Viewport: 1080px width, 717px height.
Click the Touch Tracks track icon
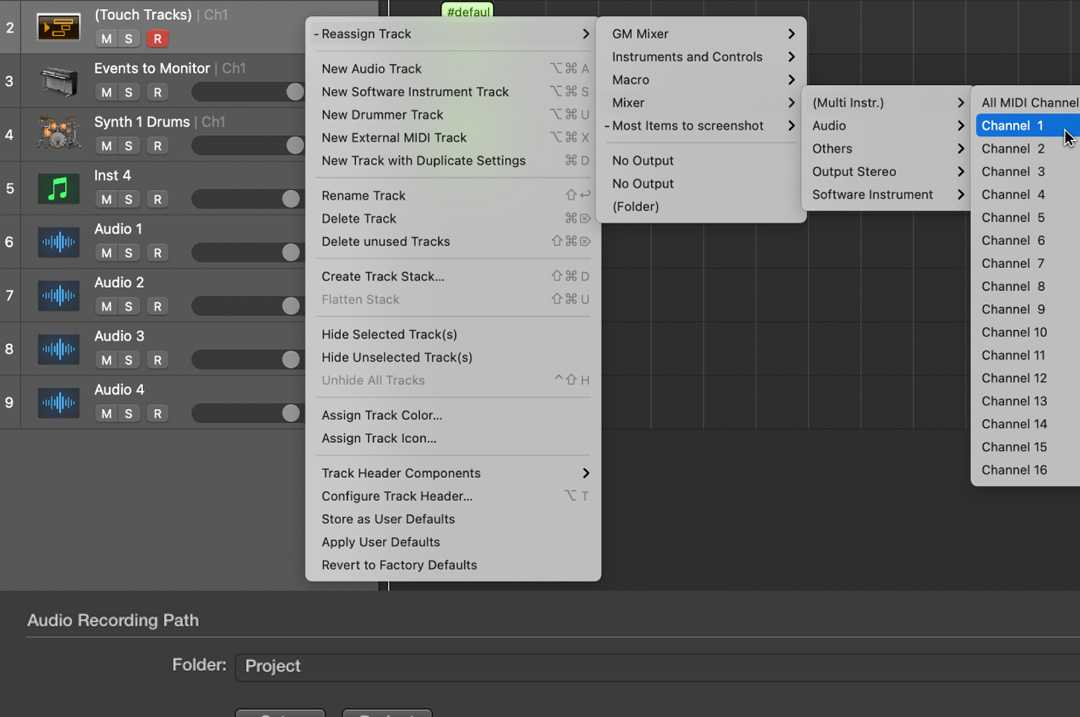click(58, 27)
